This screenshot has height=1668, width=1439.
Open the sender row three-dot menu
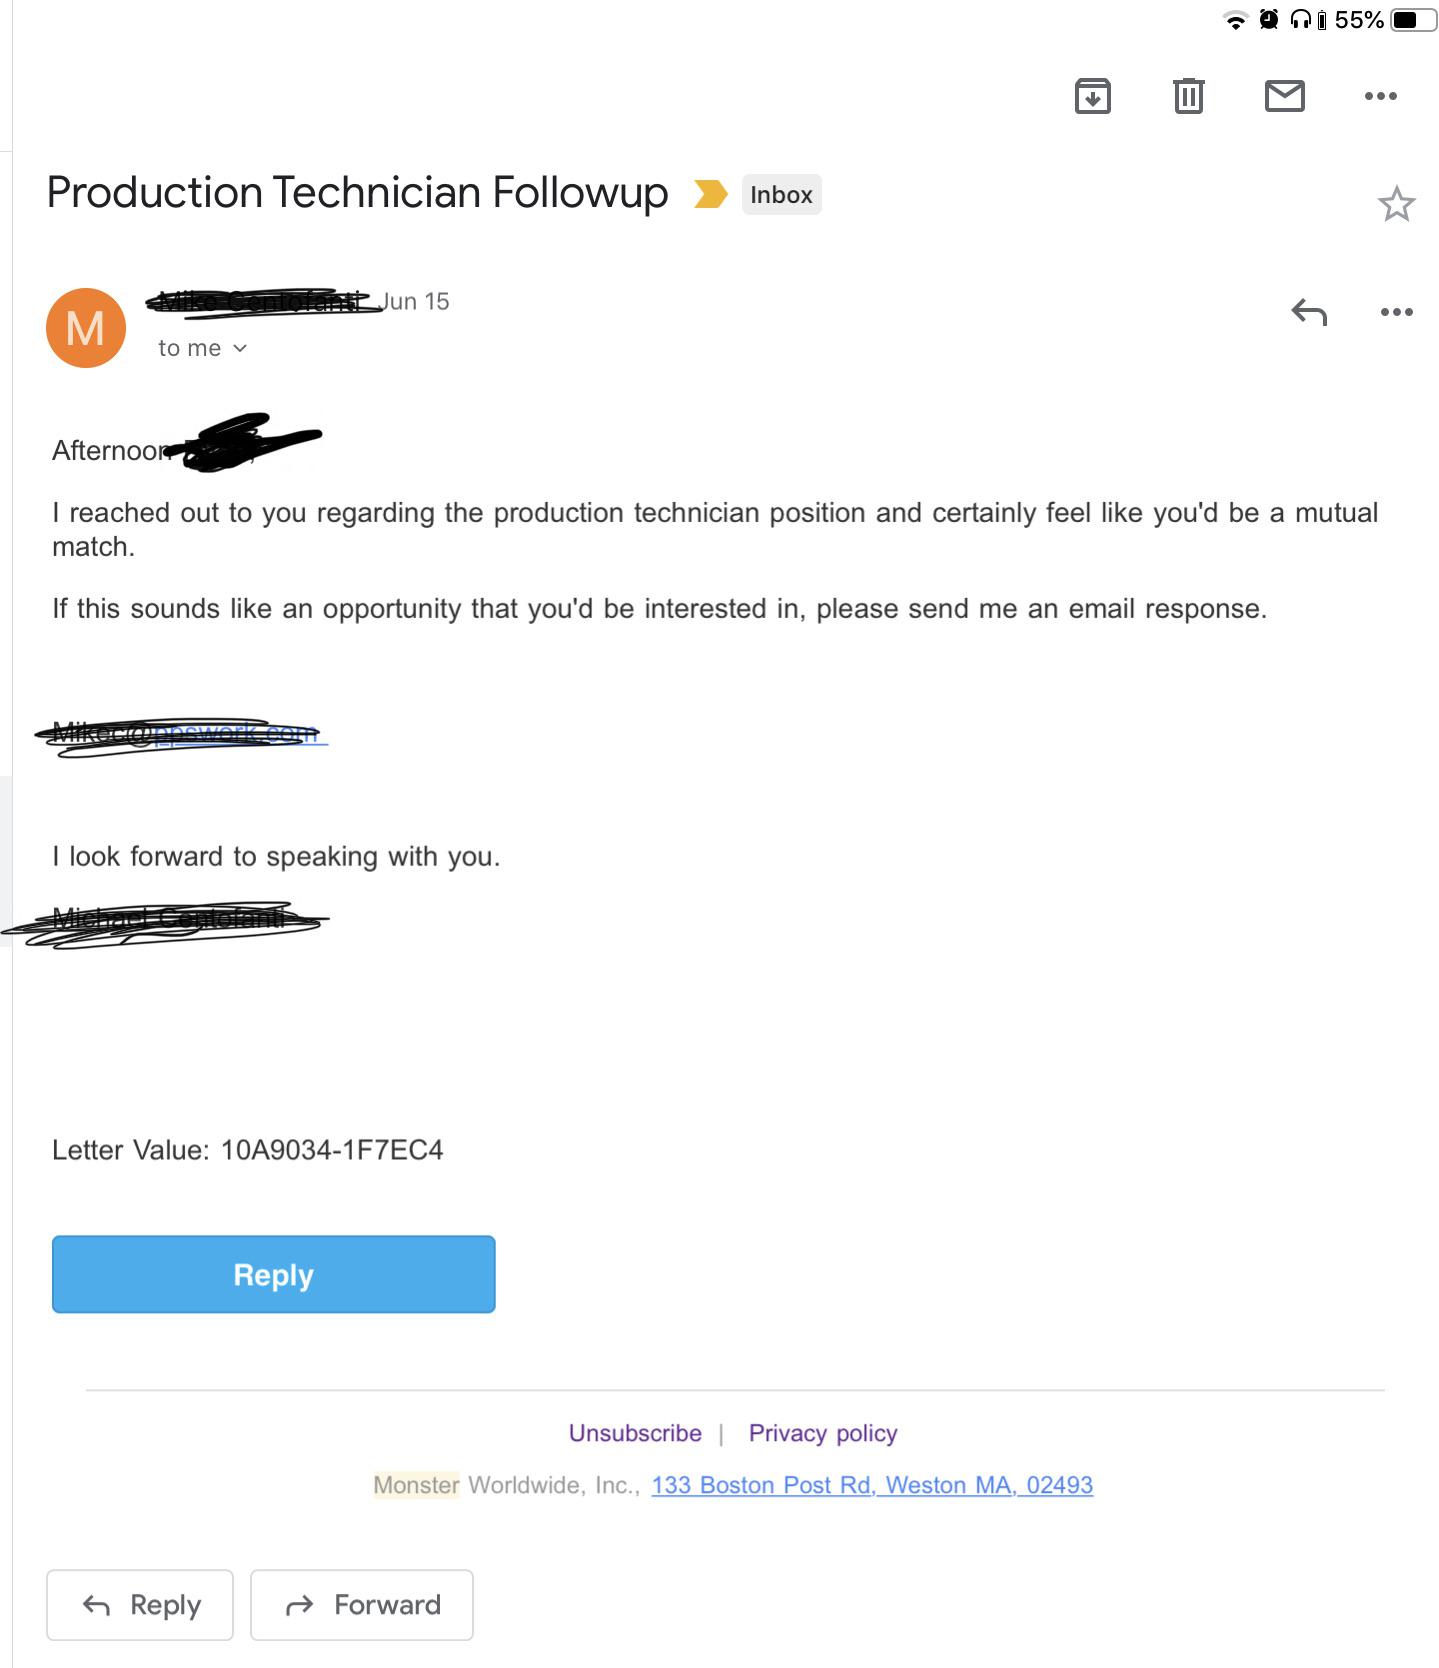pos(1396,312)
